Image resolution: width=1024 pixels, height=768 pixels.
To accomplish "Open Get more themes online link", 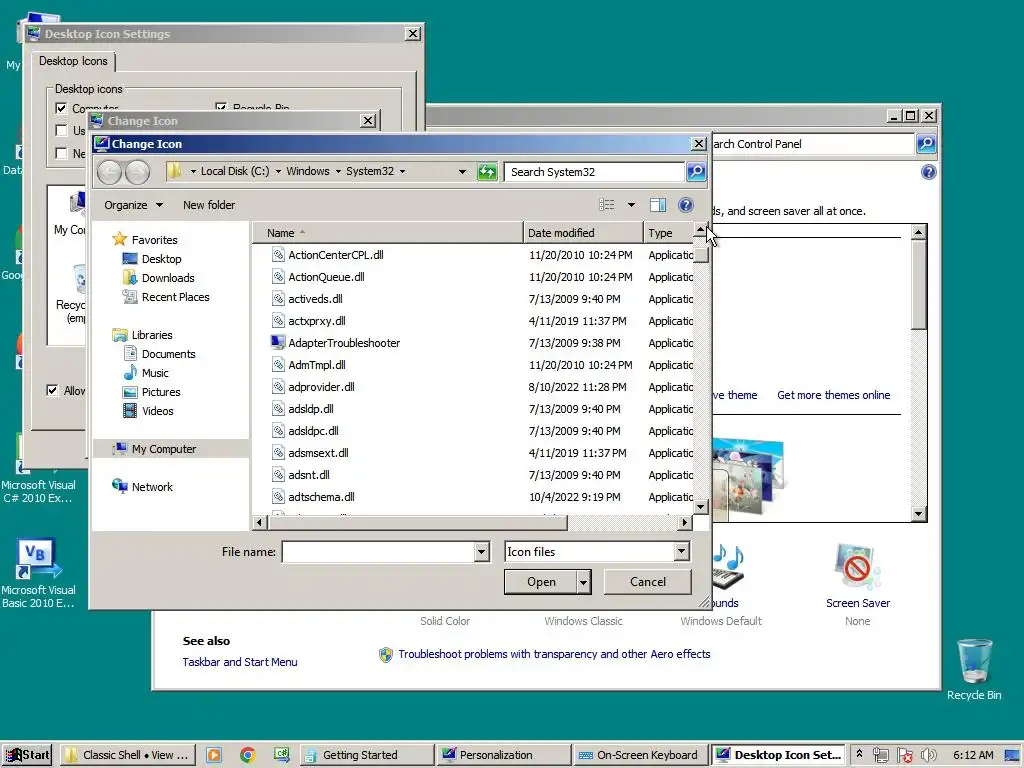I will point(833,395).
